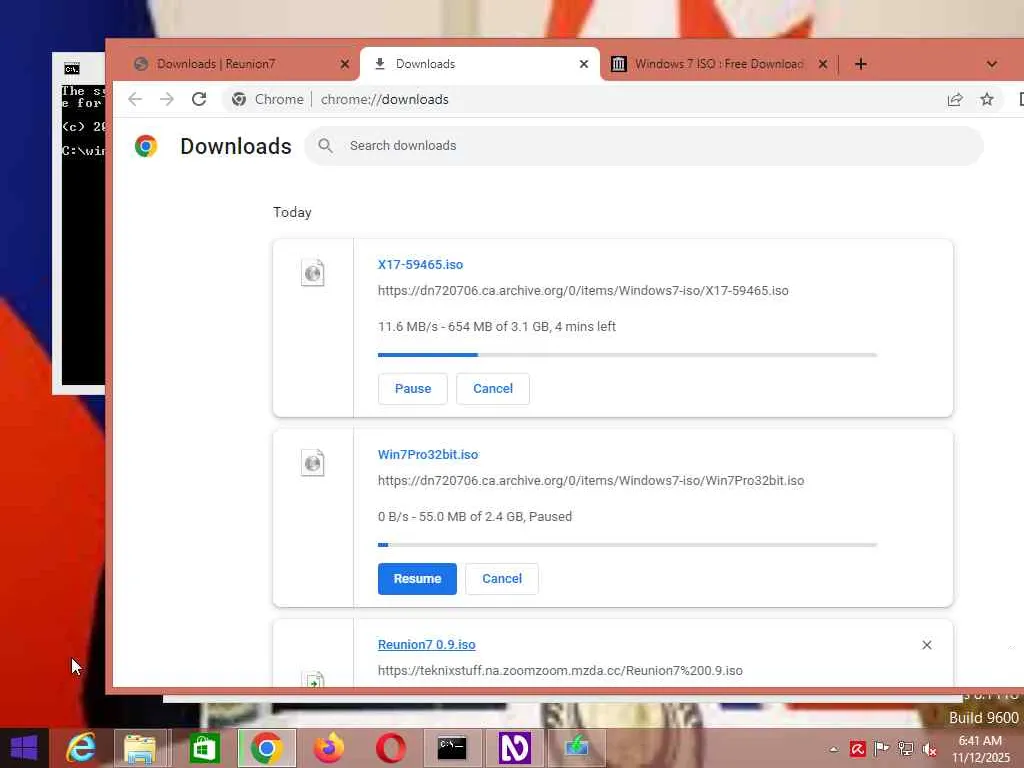
Task: Close the chrome Downloads tab
Action: tap(584, 64)
